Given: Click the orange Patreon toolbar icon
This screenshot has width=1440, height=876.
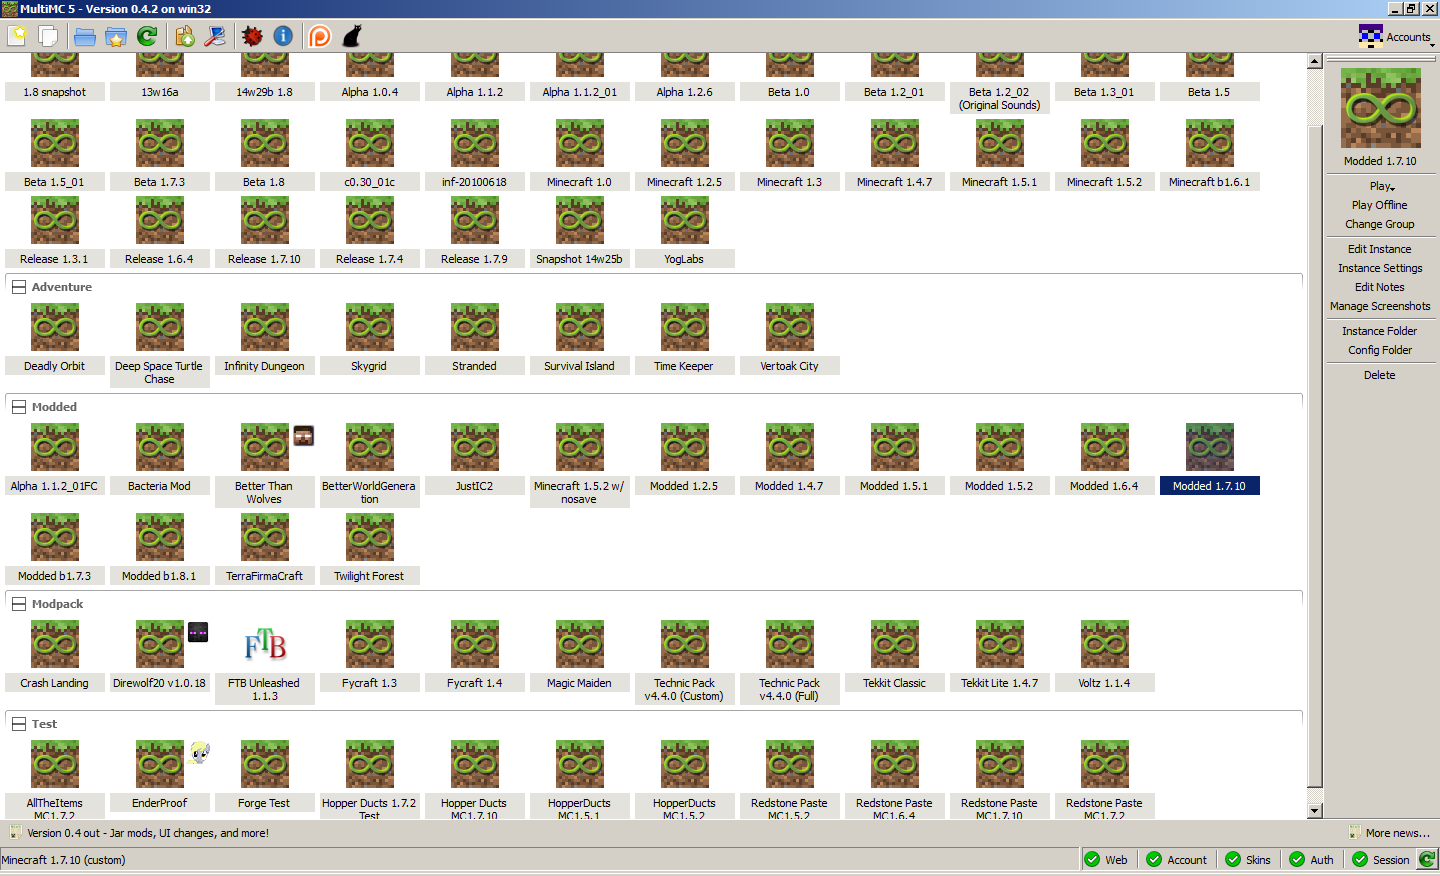Looking at the screenshot, I should point(320,36).
